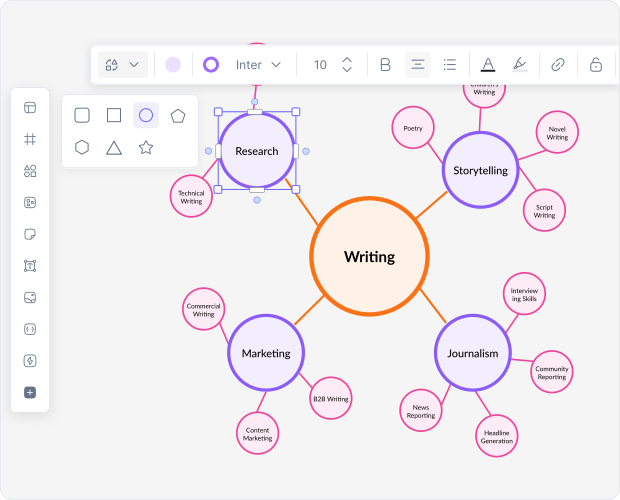Viewport: 620px width, 500px height.
Task: Toggle the lock on selected shape
Action: [x=595, y=64]
